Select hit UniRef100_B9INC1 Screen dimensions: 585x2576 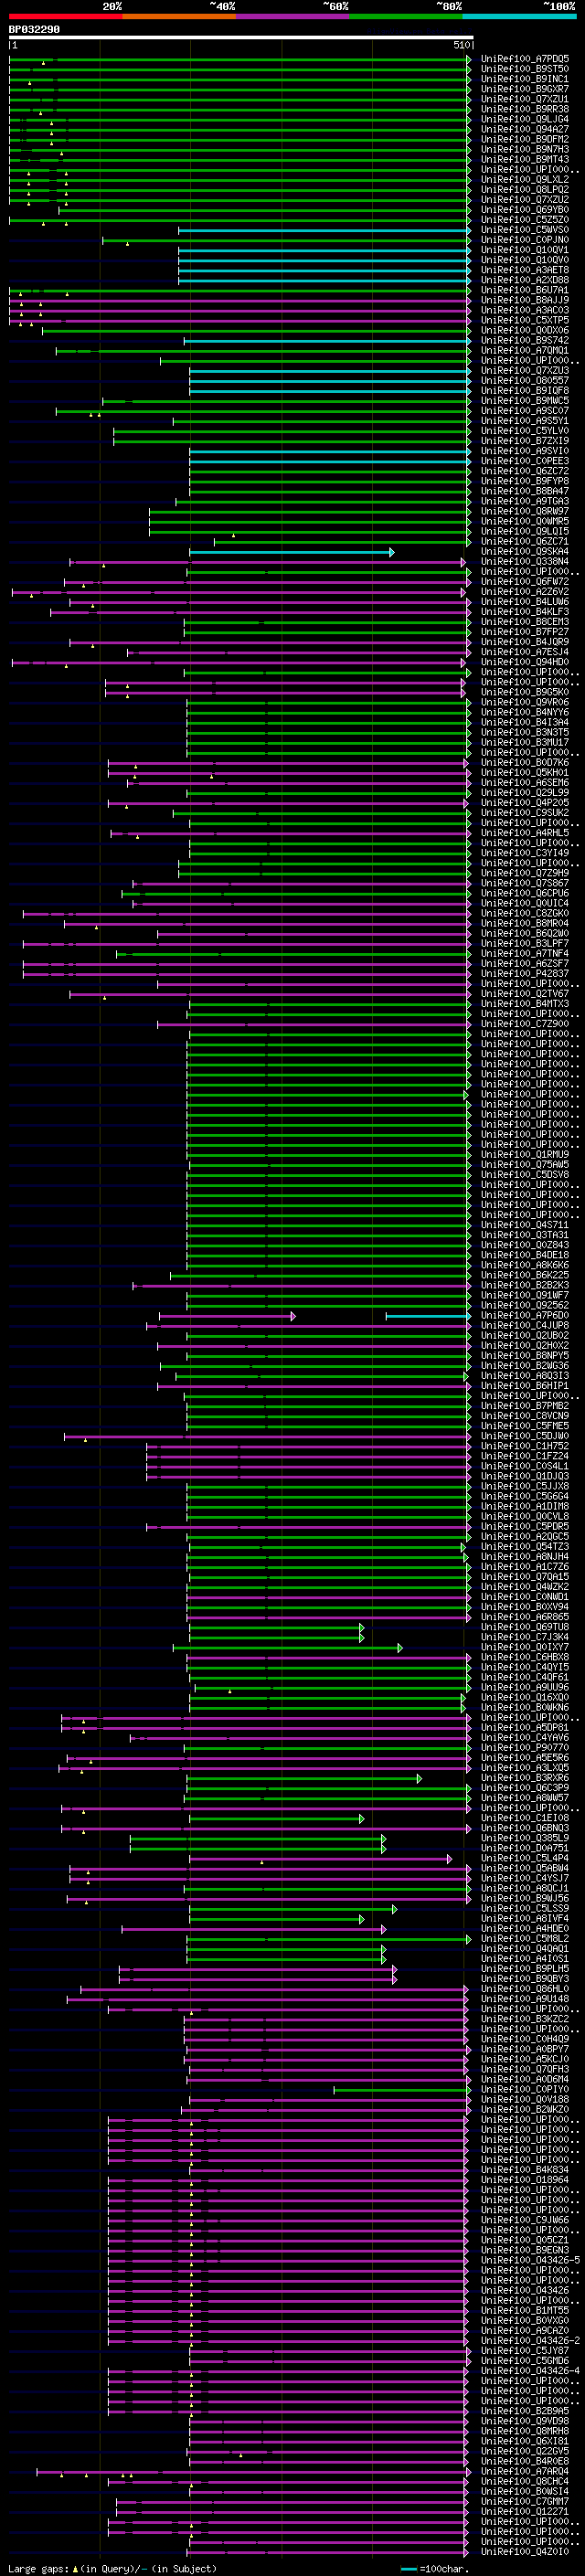pyautogui.click(x=525, y=79)
